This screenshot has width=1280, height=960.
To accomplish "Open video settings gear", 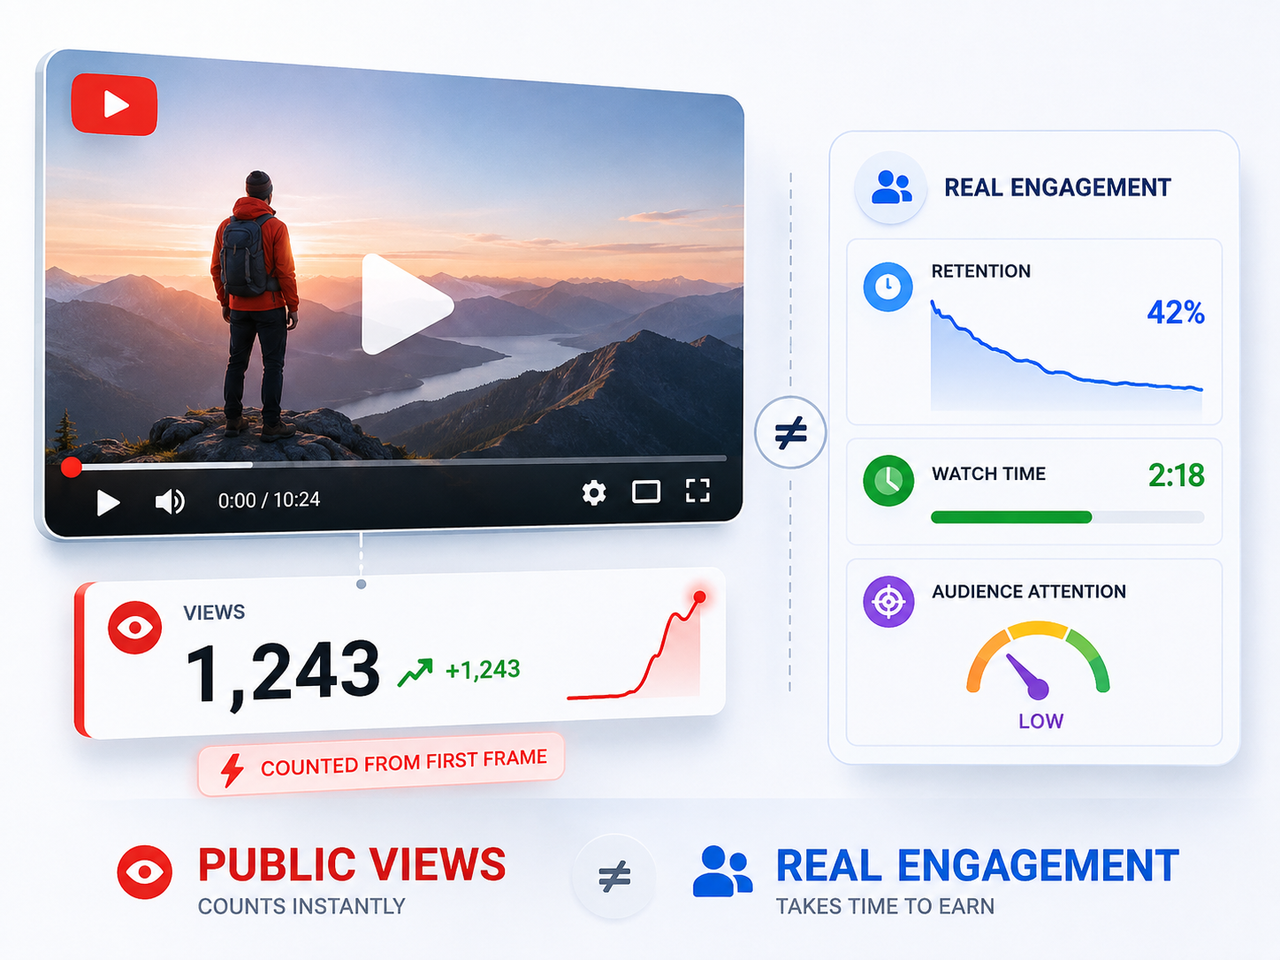I will (x=594, y=492).
